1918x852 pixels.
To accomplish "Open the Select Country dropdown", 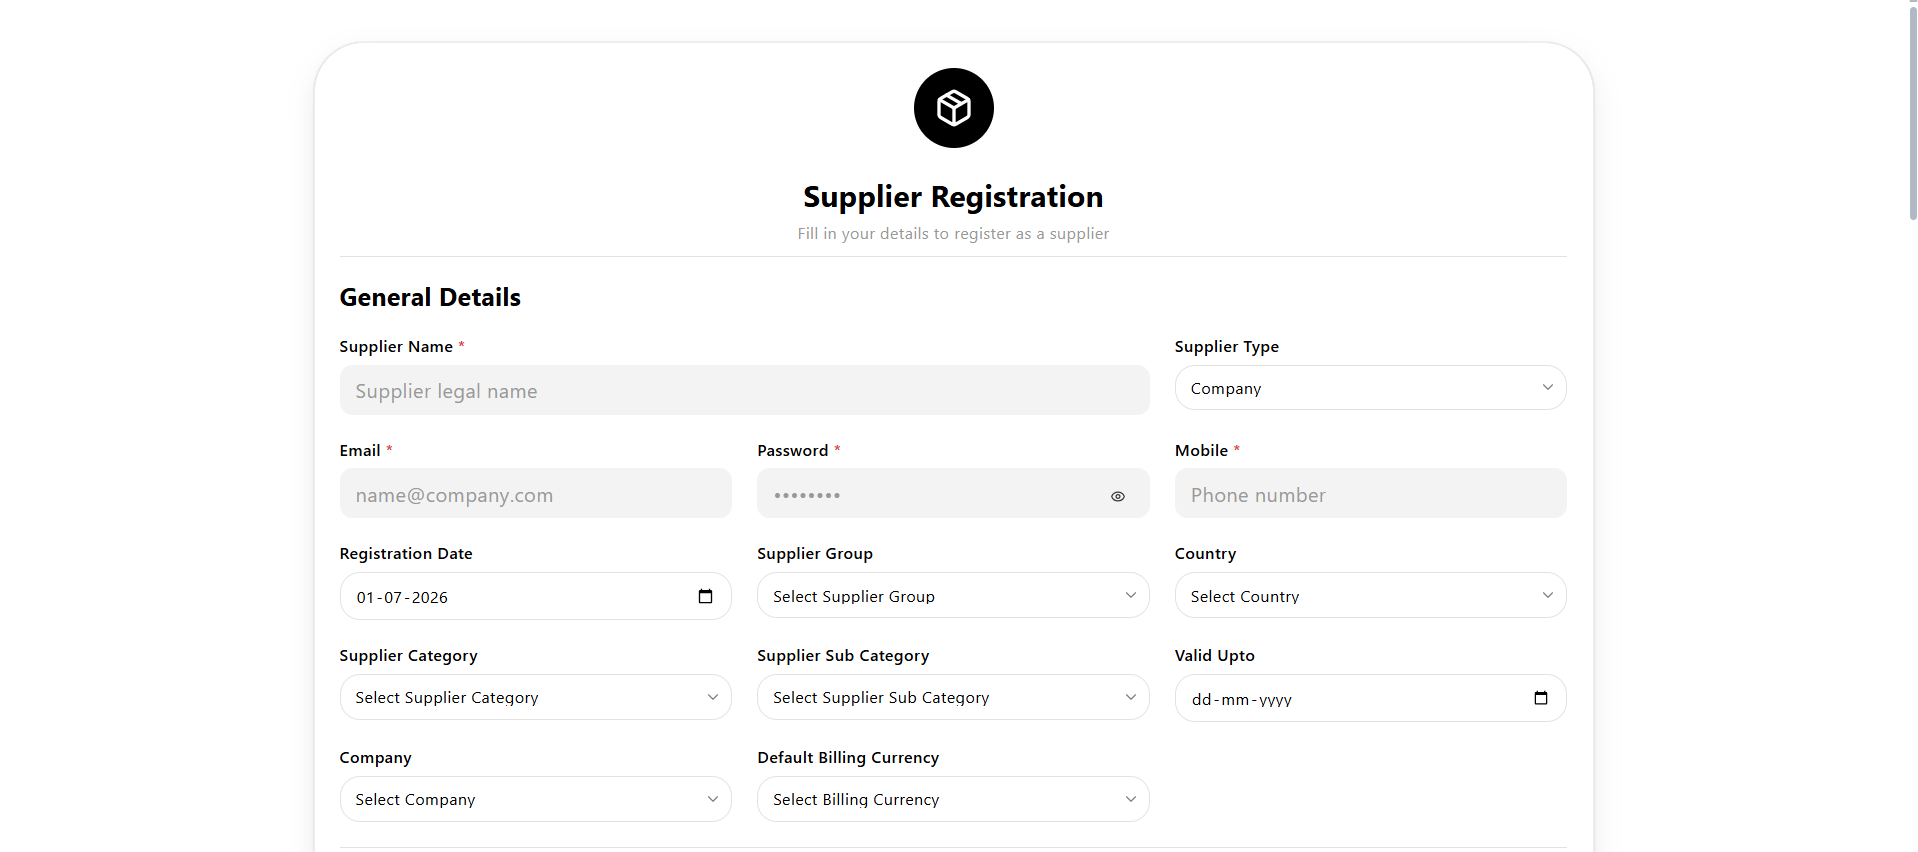I will coord(1370,596).
